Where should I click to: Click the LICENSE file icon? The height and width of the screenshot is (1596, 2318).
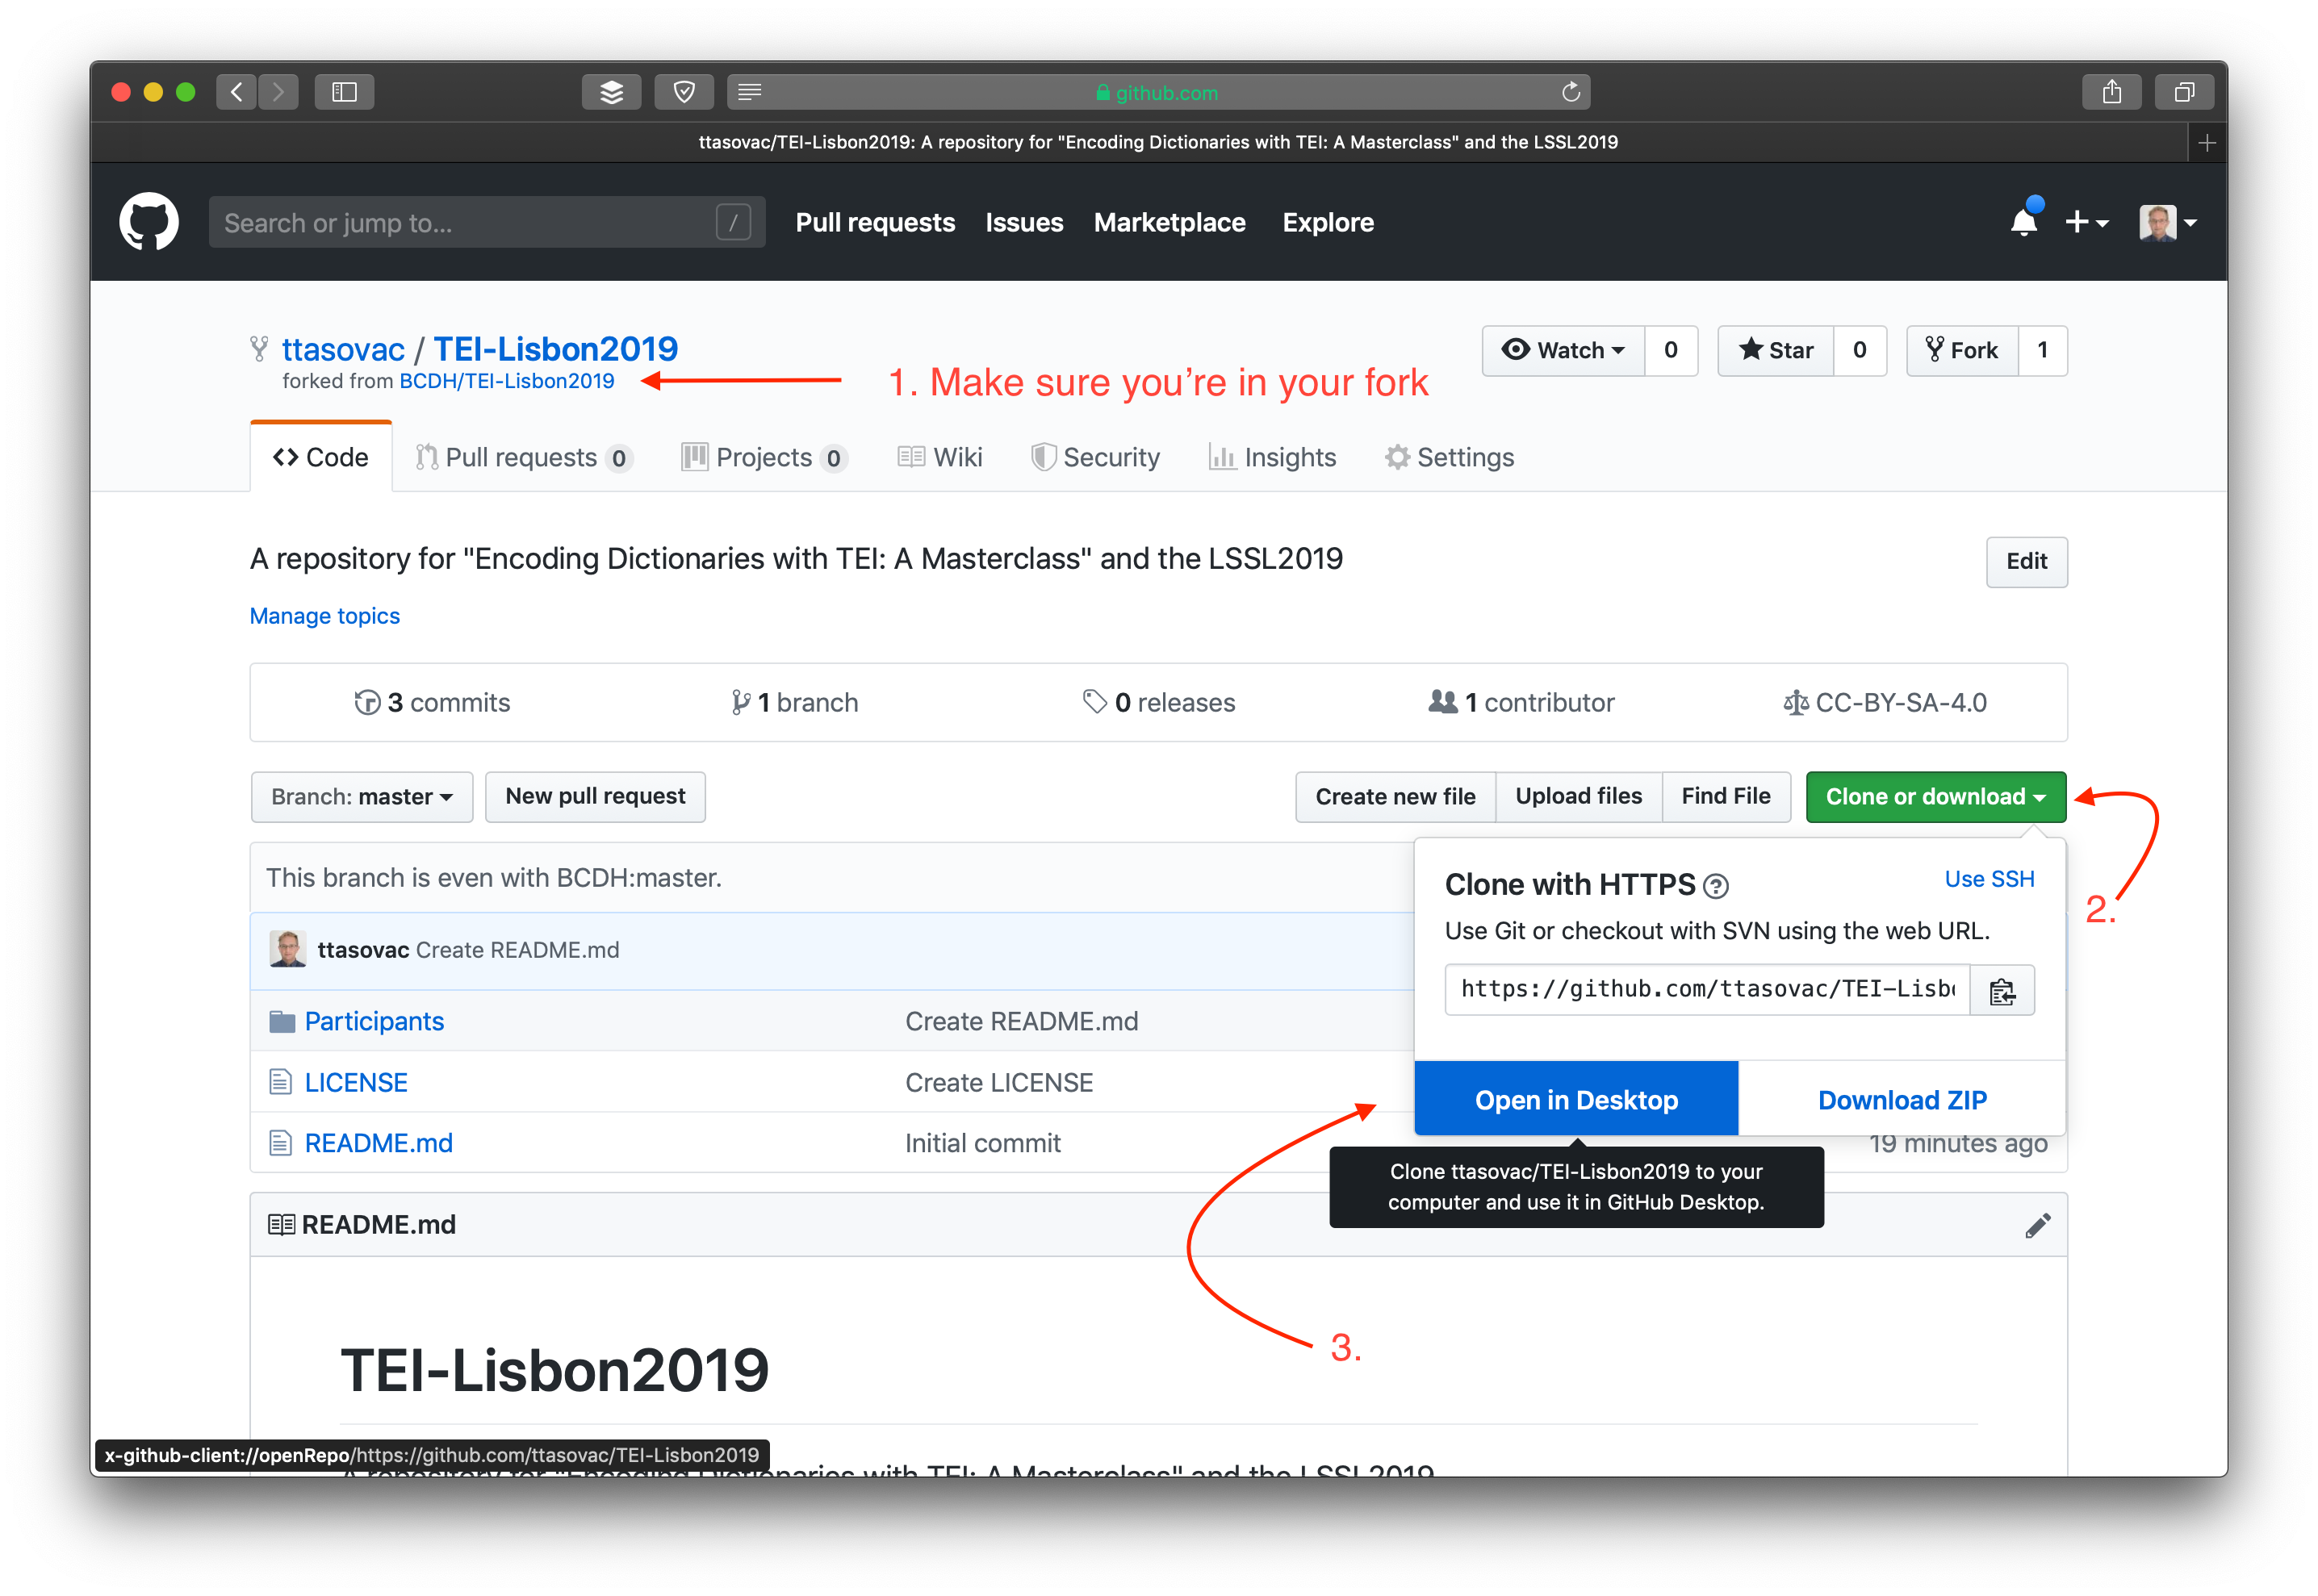point(281,1083)
